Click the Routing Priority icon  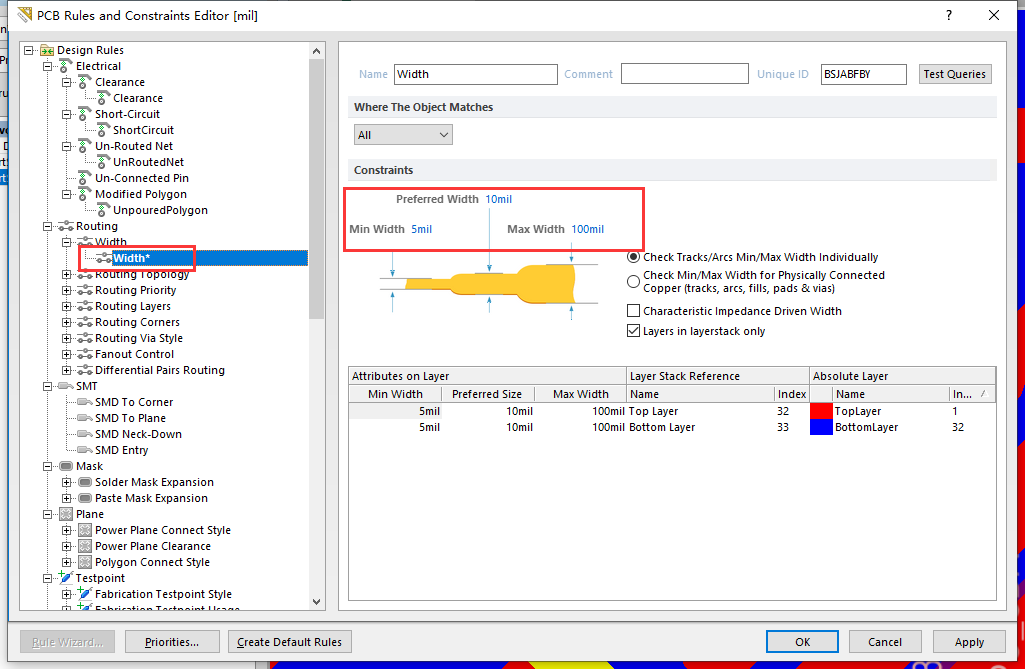pos(85,290)
